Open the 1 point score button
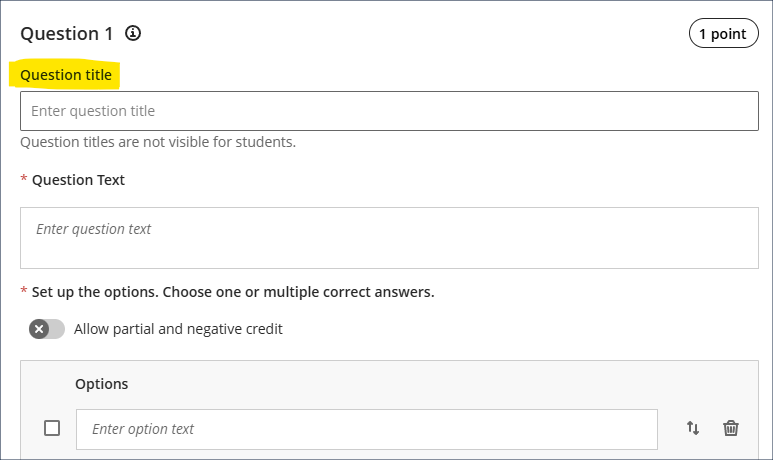Viewport: 773px width, 460px height. click(x=723, y=34)
